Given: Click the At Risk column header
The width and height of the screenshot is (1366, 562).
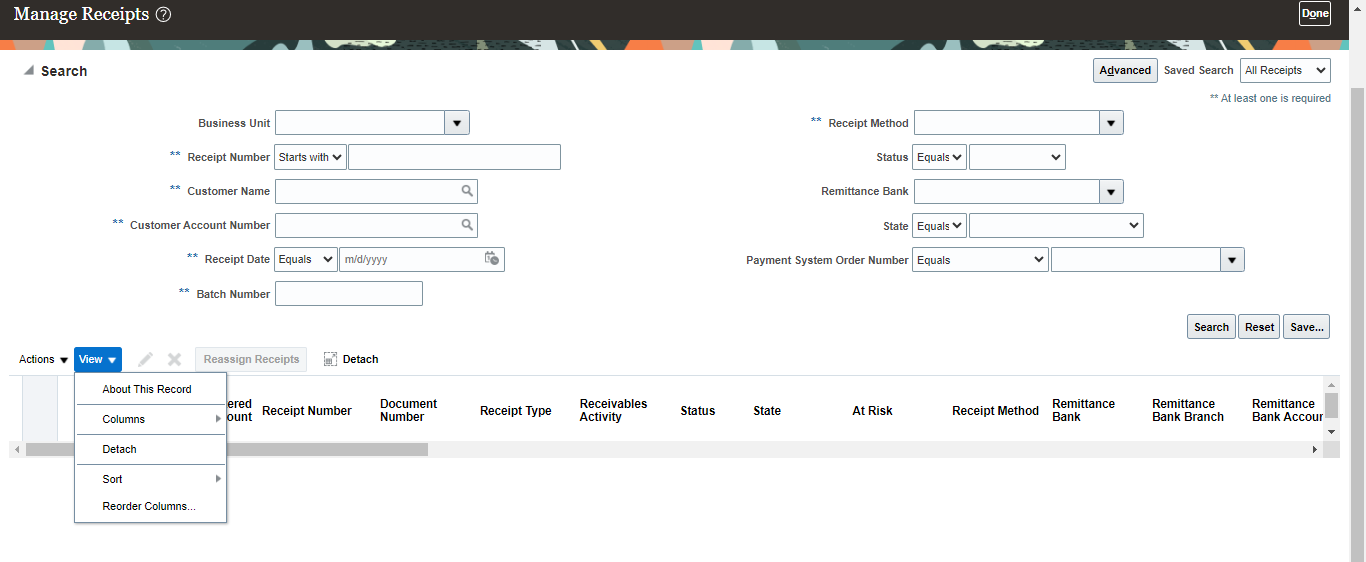Looking at the screenshot, I should pyautogui.click(x=872, y=411).
